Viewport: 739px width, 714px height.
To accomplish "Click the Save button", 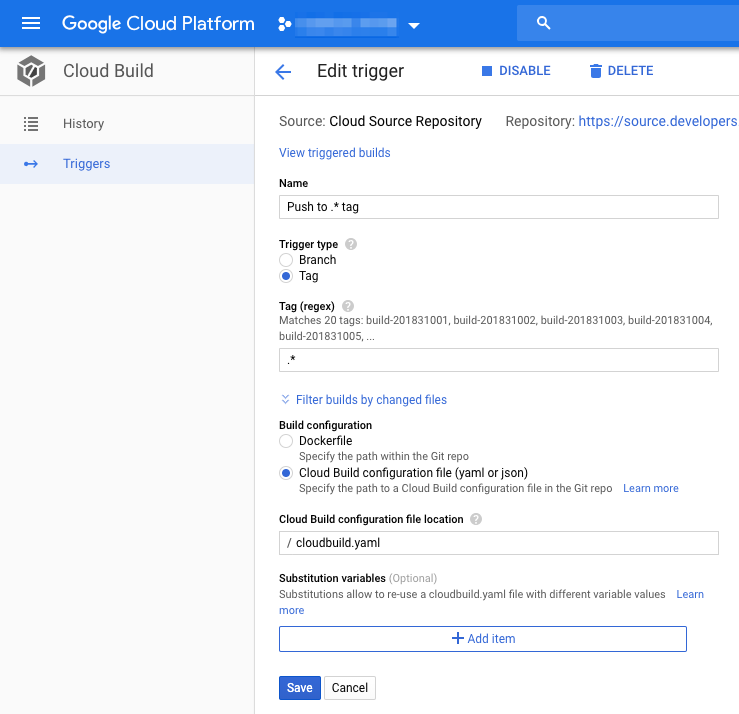I will pyautogui.click(x=300, y=688).
